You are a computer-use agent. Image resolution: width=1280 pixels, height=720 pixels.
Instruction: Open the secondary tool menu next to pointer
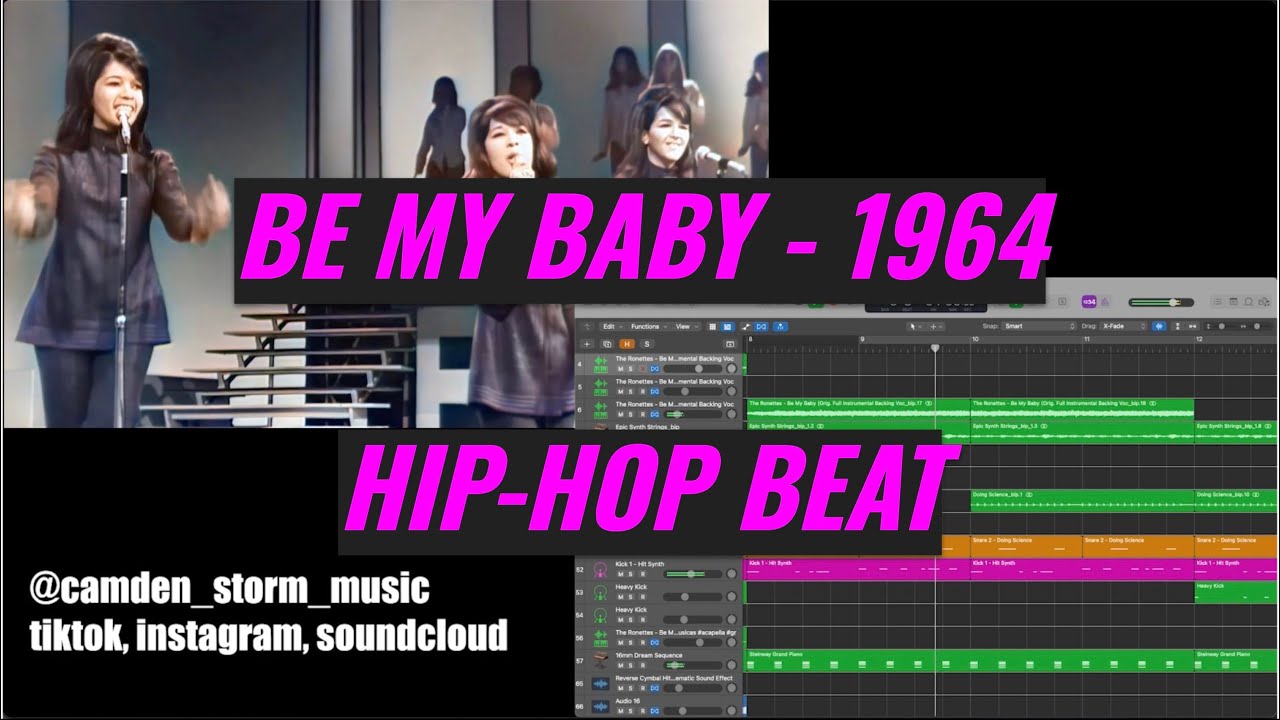935,326
